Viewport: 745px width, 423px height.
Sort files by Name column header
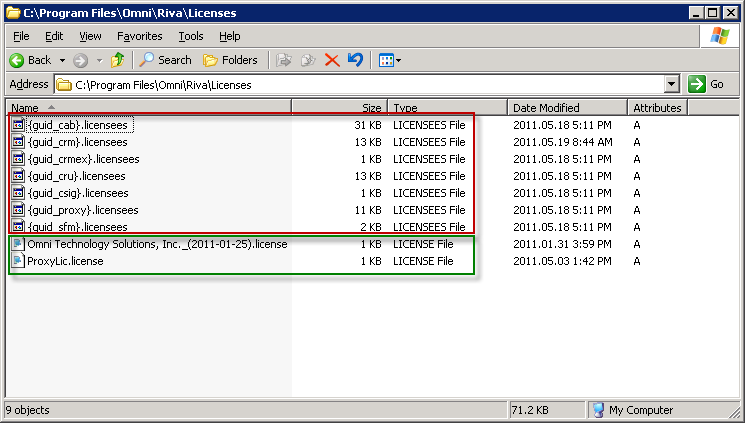[149, 108]
